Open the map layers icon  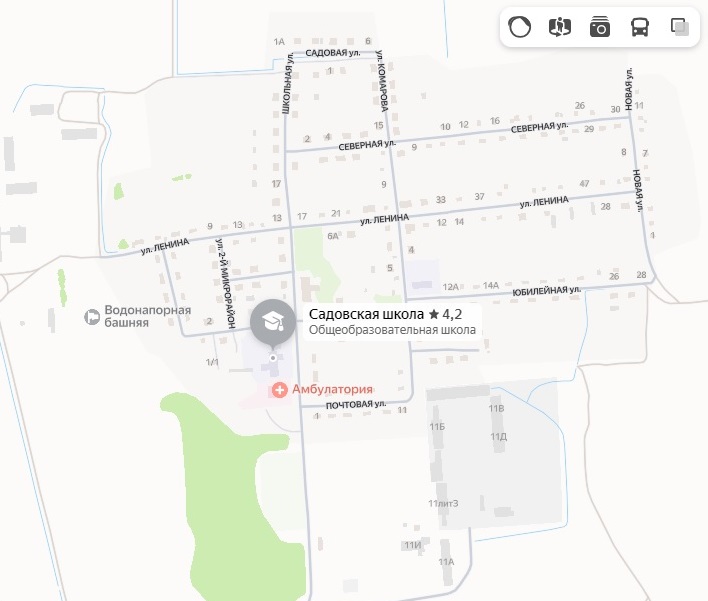(x=680, y=27)
